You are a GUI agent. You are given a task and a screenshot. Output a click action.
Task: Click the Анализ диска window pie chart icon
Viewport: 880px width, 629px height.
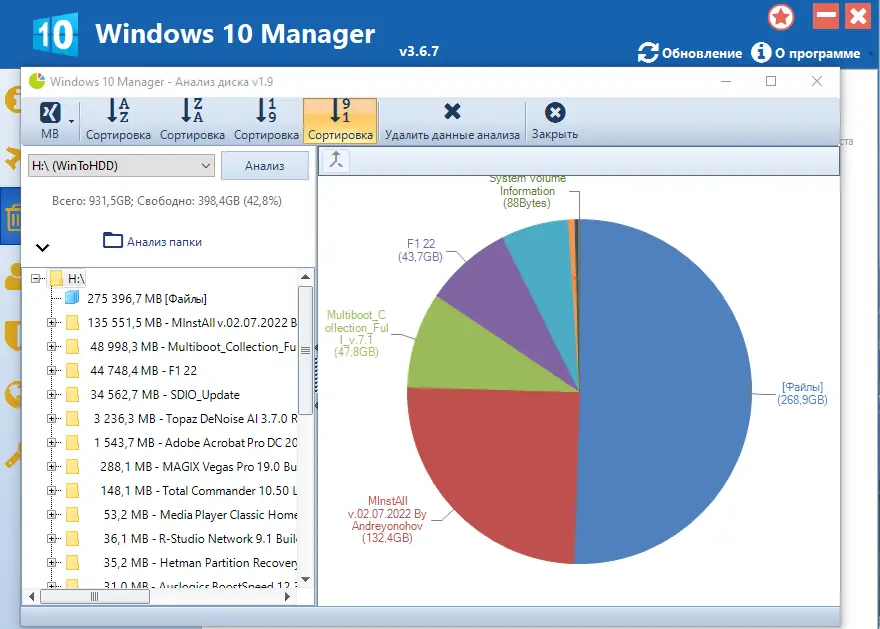pyautogui.click(x=37, y=81)
